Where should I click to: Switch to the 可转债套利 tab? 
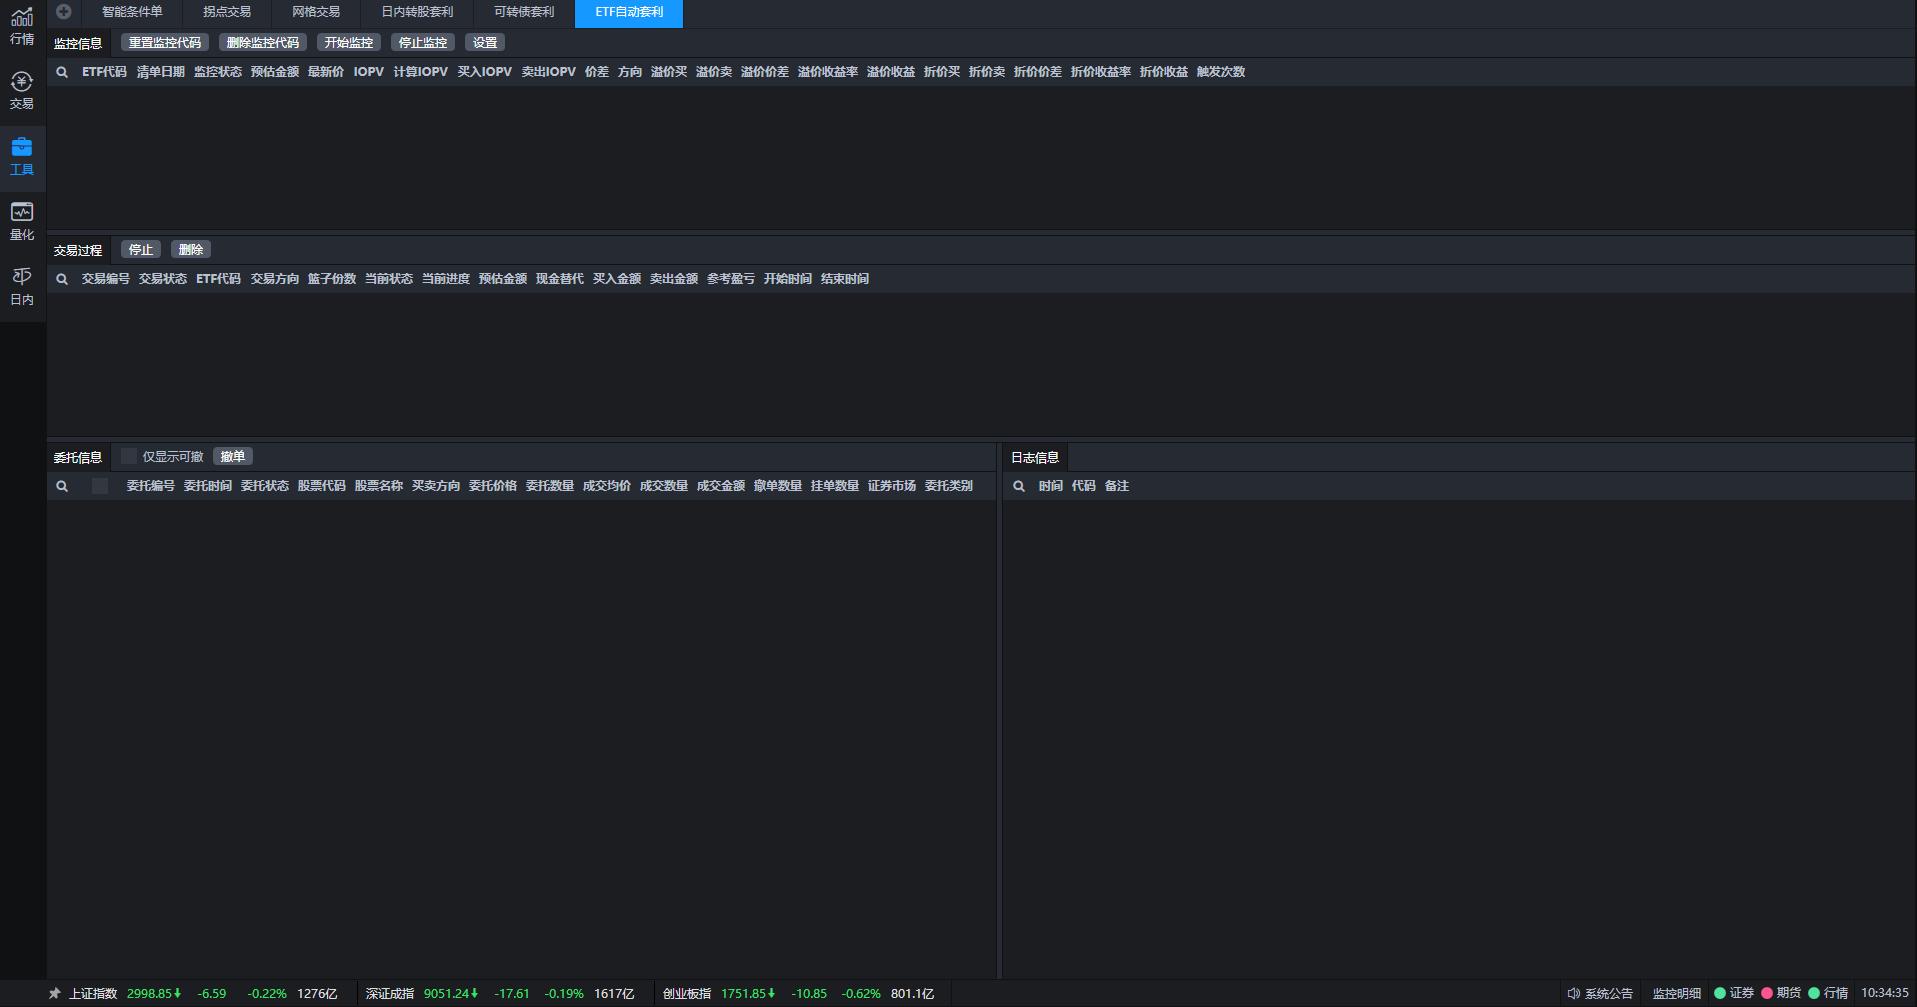pyautogui.click(x=523, y=12)
